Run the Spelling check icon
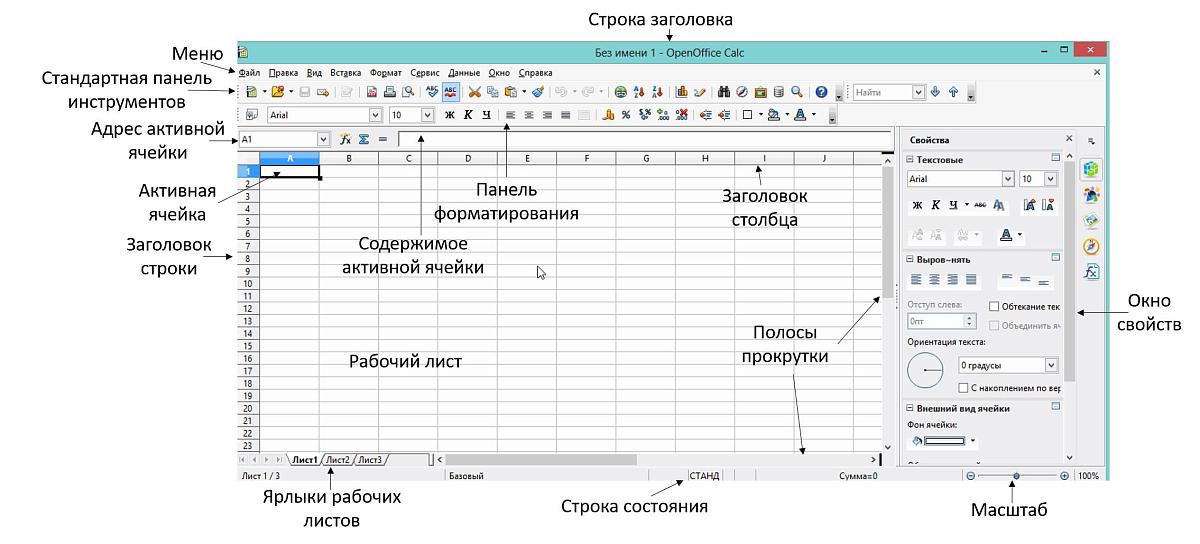Image resolution: width=1200 pixels, height=544 pixels. [x=432, y=92]
